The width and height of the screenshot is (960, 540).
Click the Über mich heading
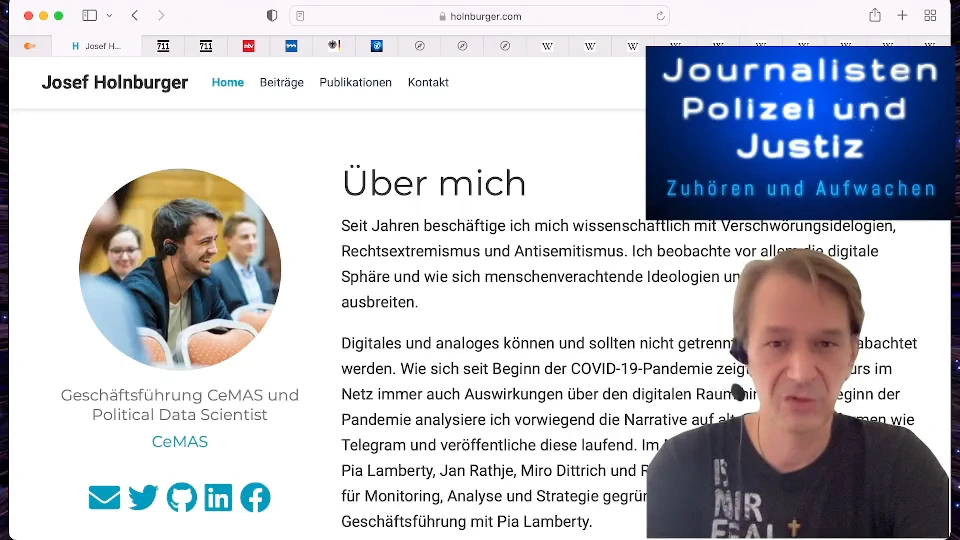(x=433, y=183)
